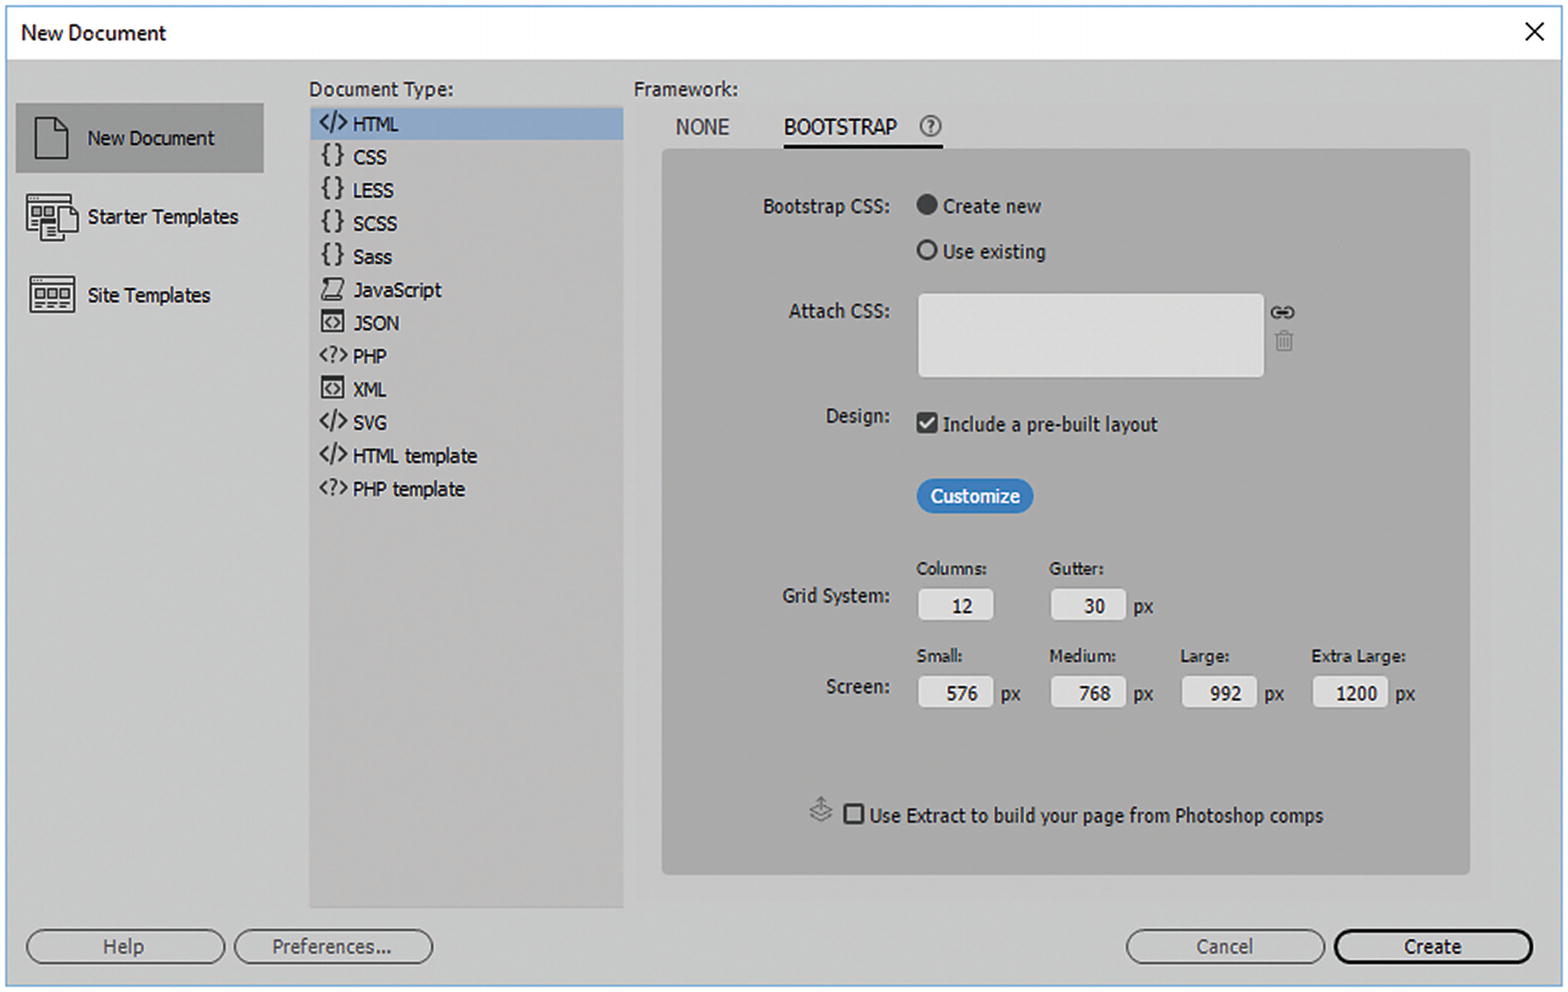Click the Bootstrap help question mark icon

930,126
